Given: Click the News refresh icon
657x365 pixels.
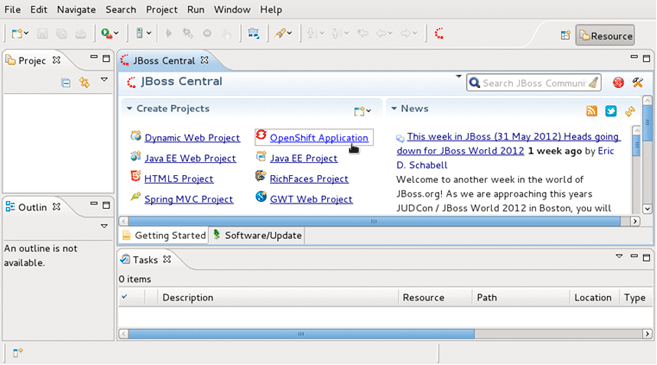Looking at the screenshot, I should (630, 111).
